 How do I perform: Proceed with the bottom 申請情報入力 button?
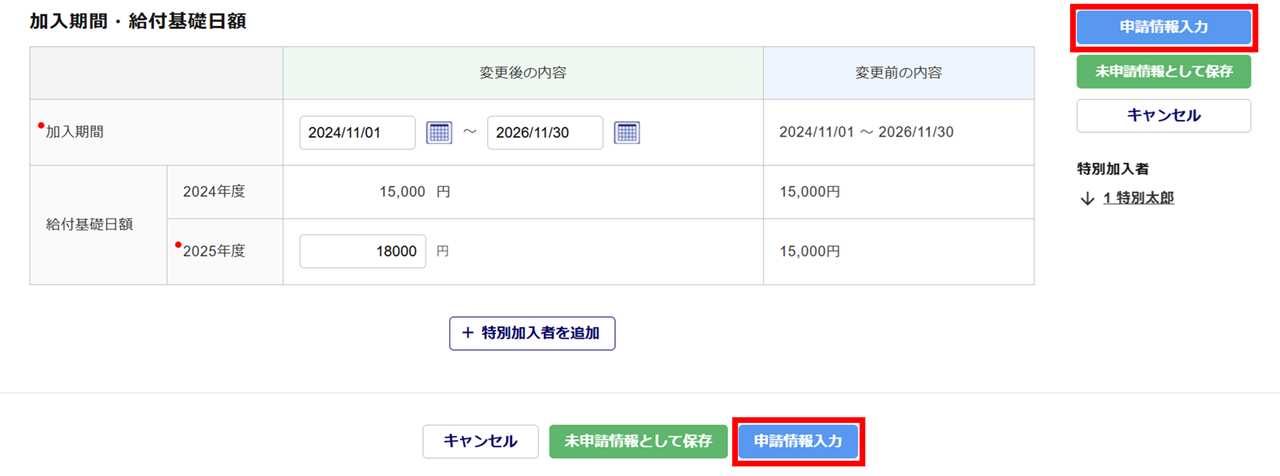(798, 441)
